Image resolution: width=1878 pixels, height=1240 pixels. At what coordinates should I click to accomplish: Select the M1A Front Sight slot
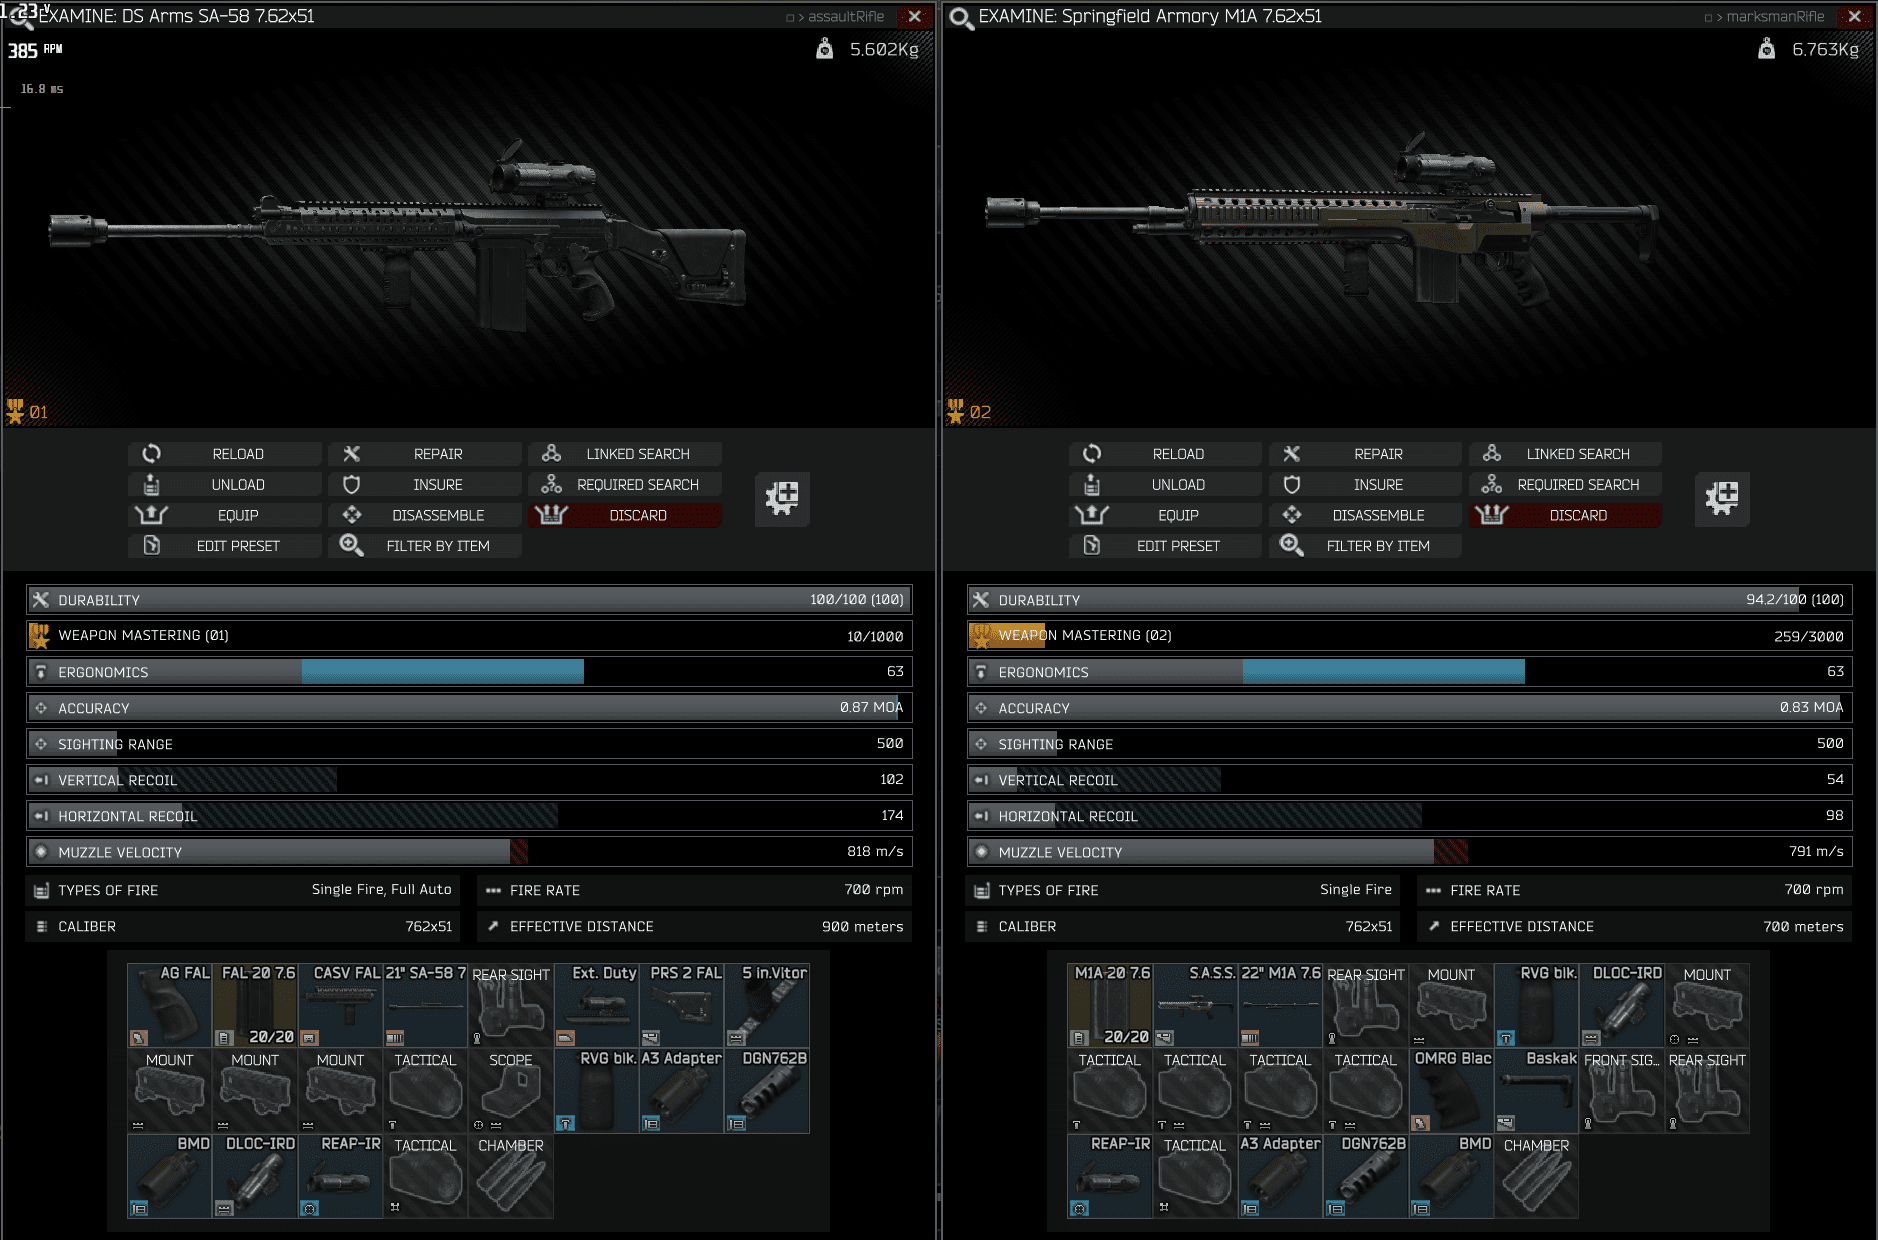pyautogui.click(x=1622, y=1090)
